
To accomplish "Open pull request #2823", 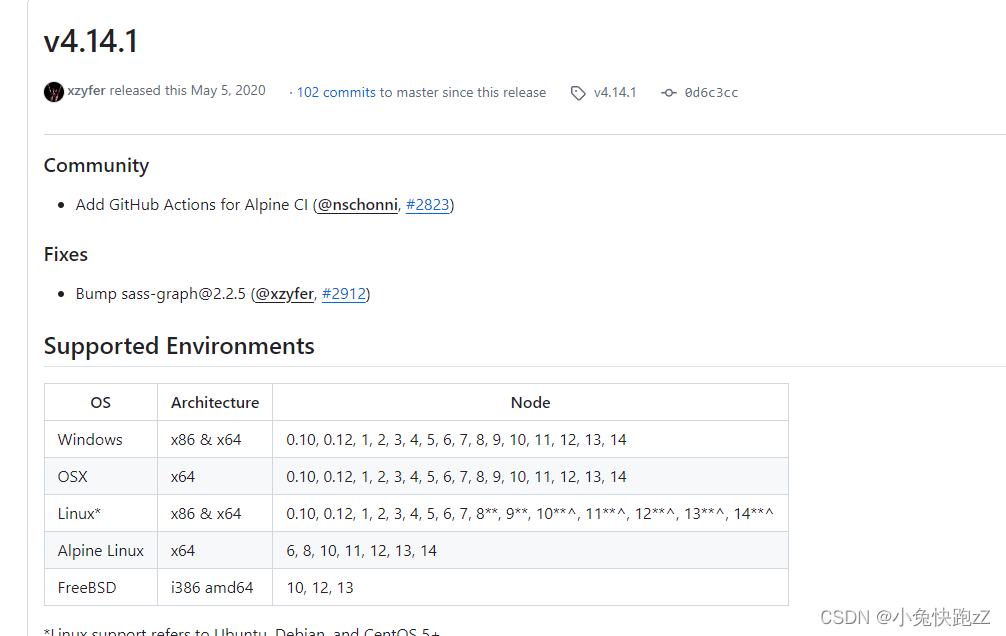I will pyautogui.click(x=428, y=205).
